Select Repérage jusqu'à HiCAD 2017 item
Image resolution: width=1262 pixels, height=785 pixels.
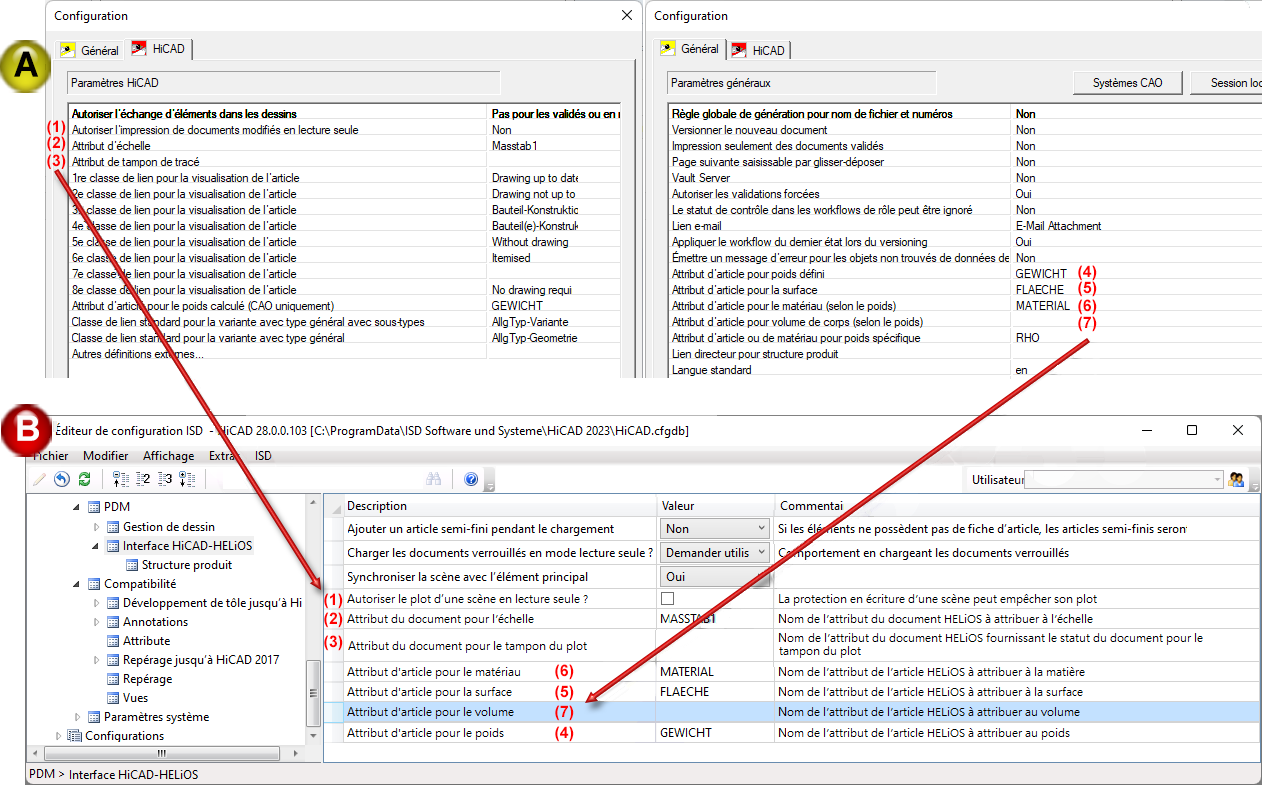click(201, 660)
